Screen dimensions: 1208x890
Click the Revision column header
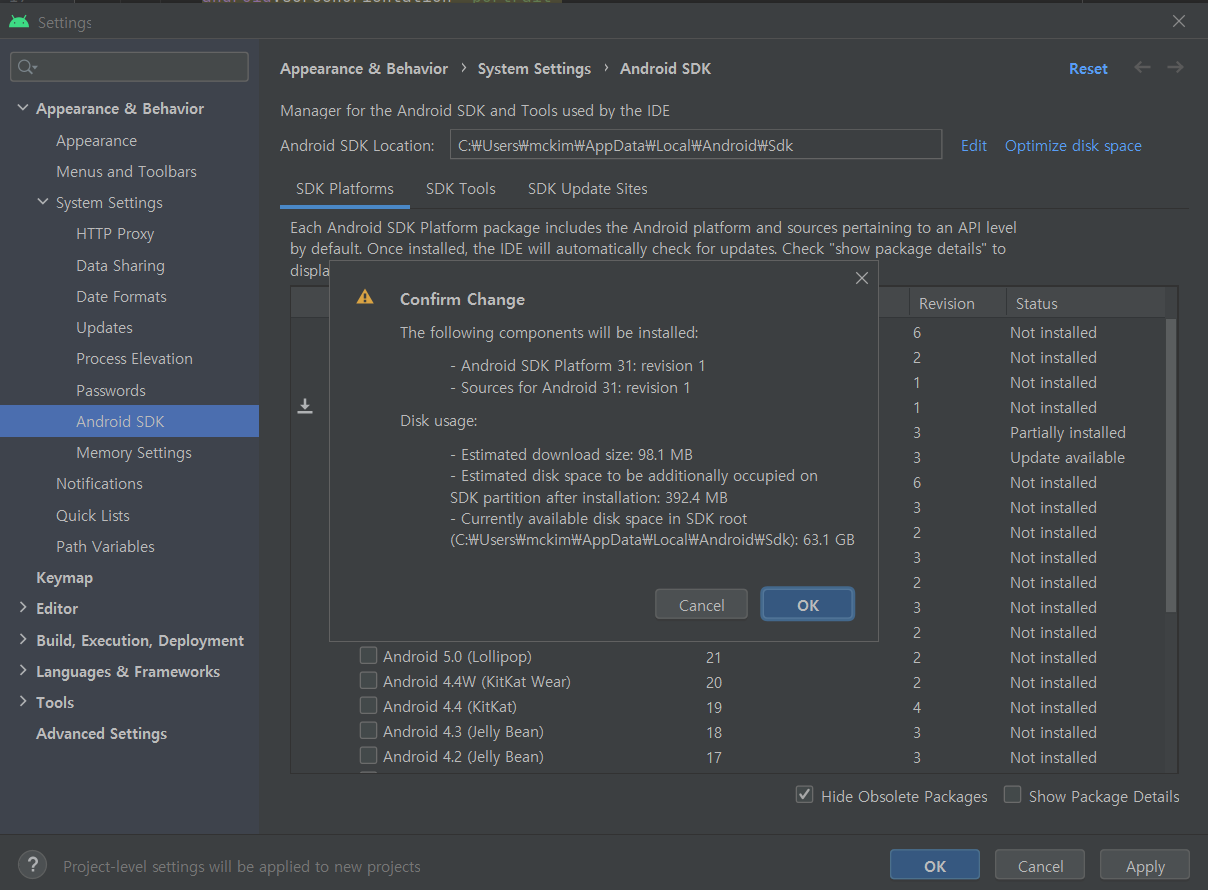click(956, 303)
